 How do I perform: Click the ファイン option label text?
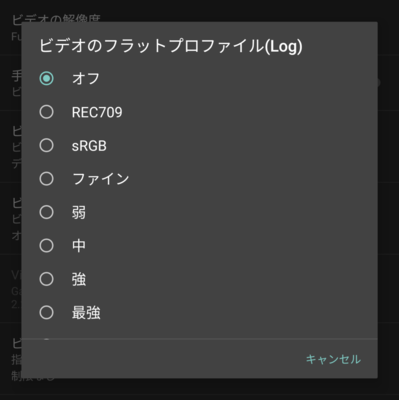pyautogui.click(x=101, y=179)
